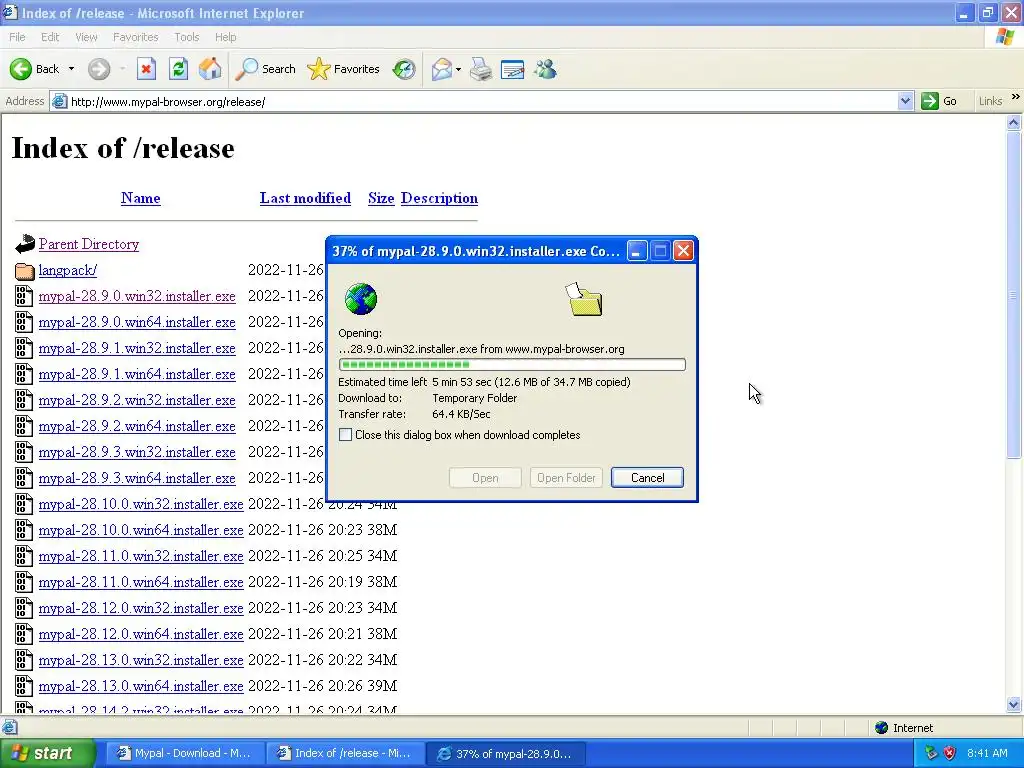
Task: Click file icon beside mypal-28.13.0.win32.installer.exe
Action: [24, 660]
